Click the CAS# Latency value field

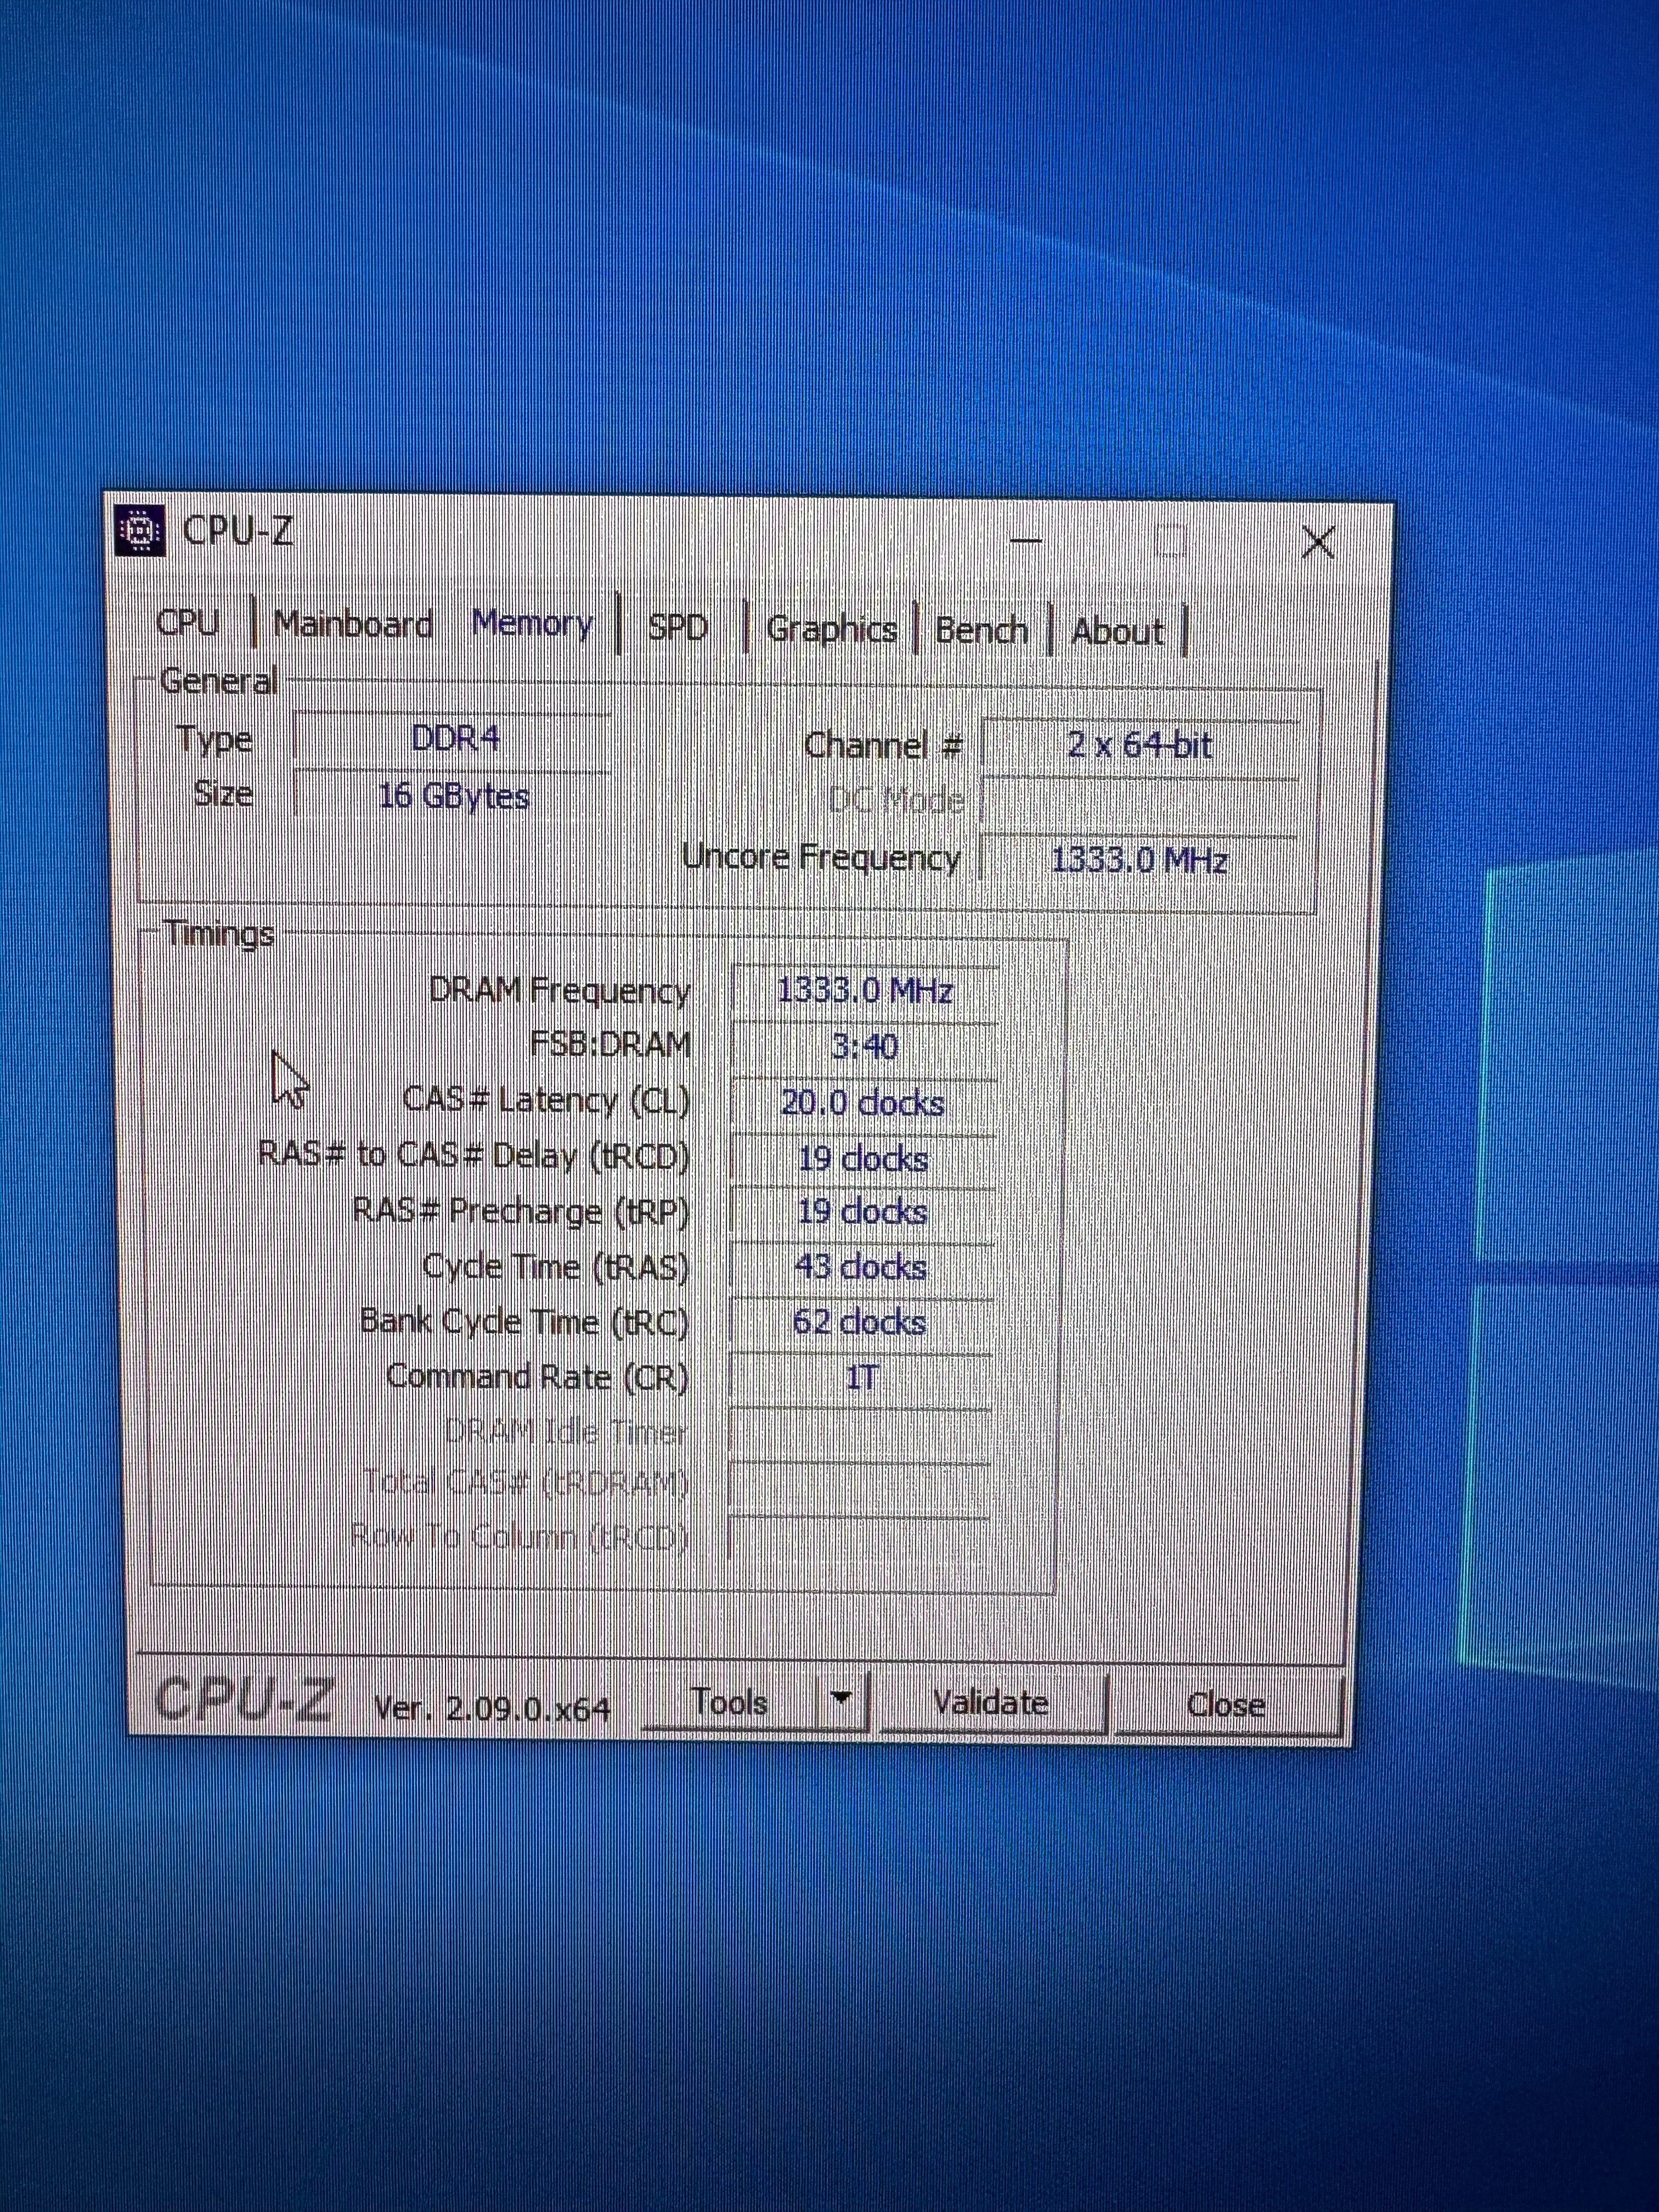coord(862,1103)
